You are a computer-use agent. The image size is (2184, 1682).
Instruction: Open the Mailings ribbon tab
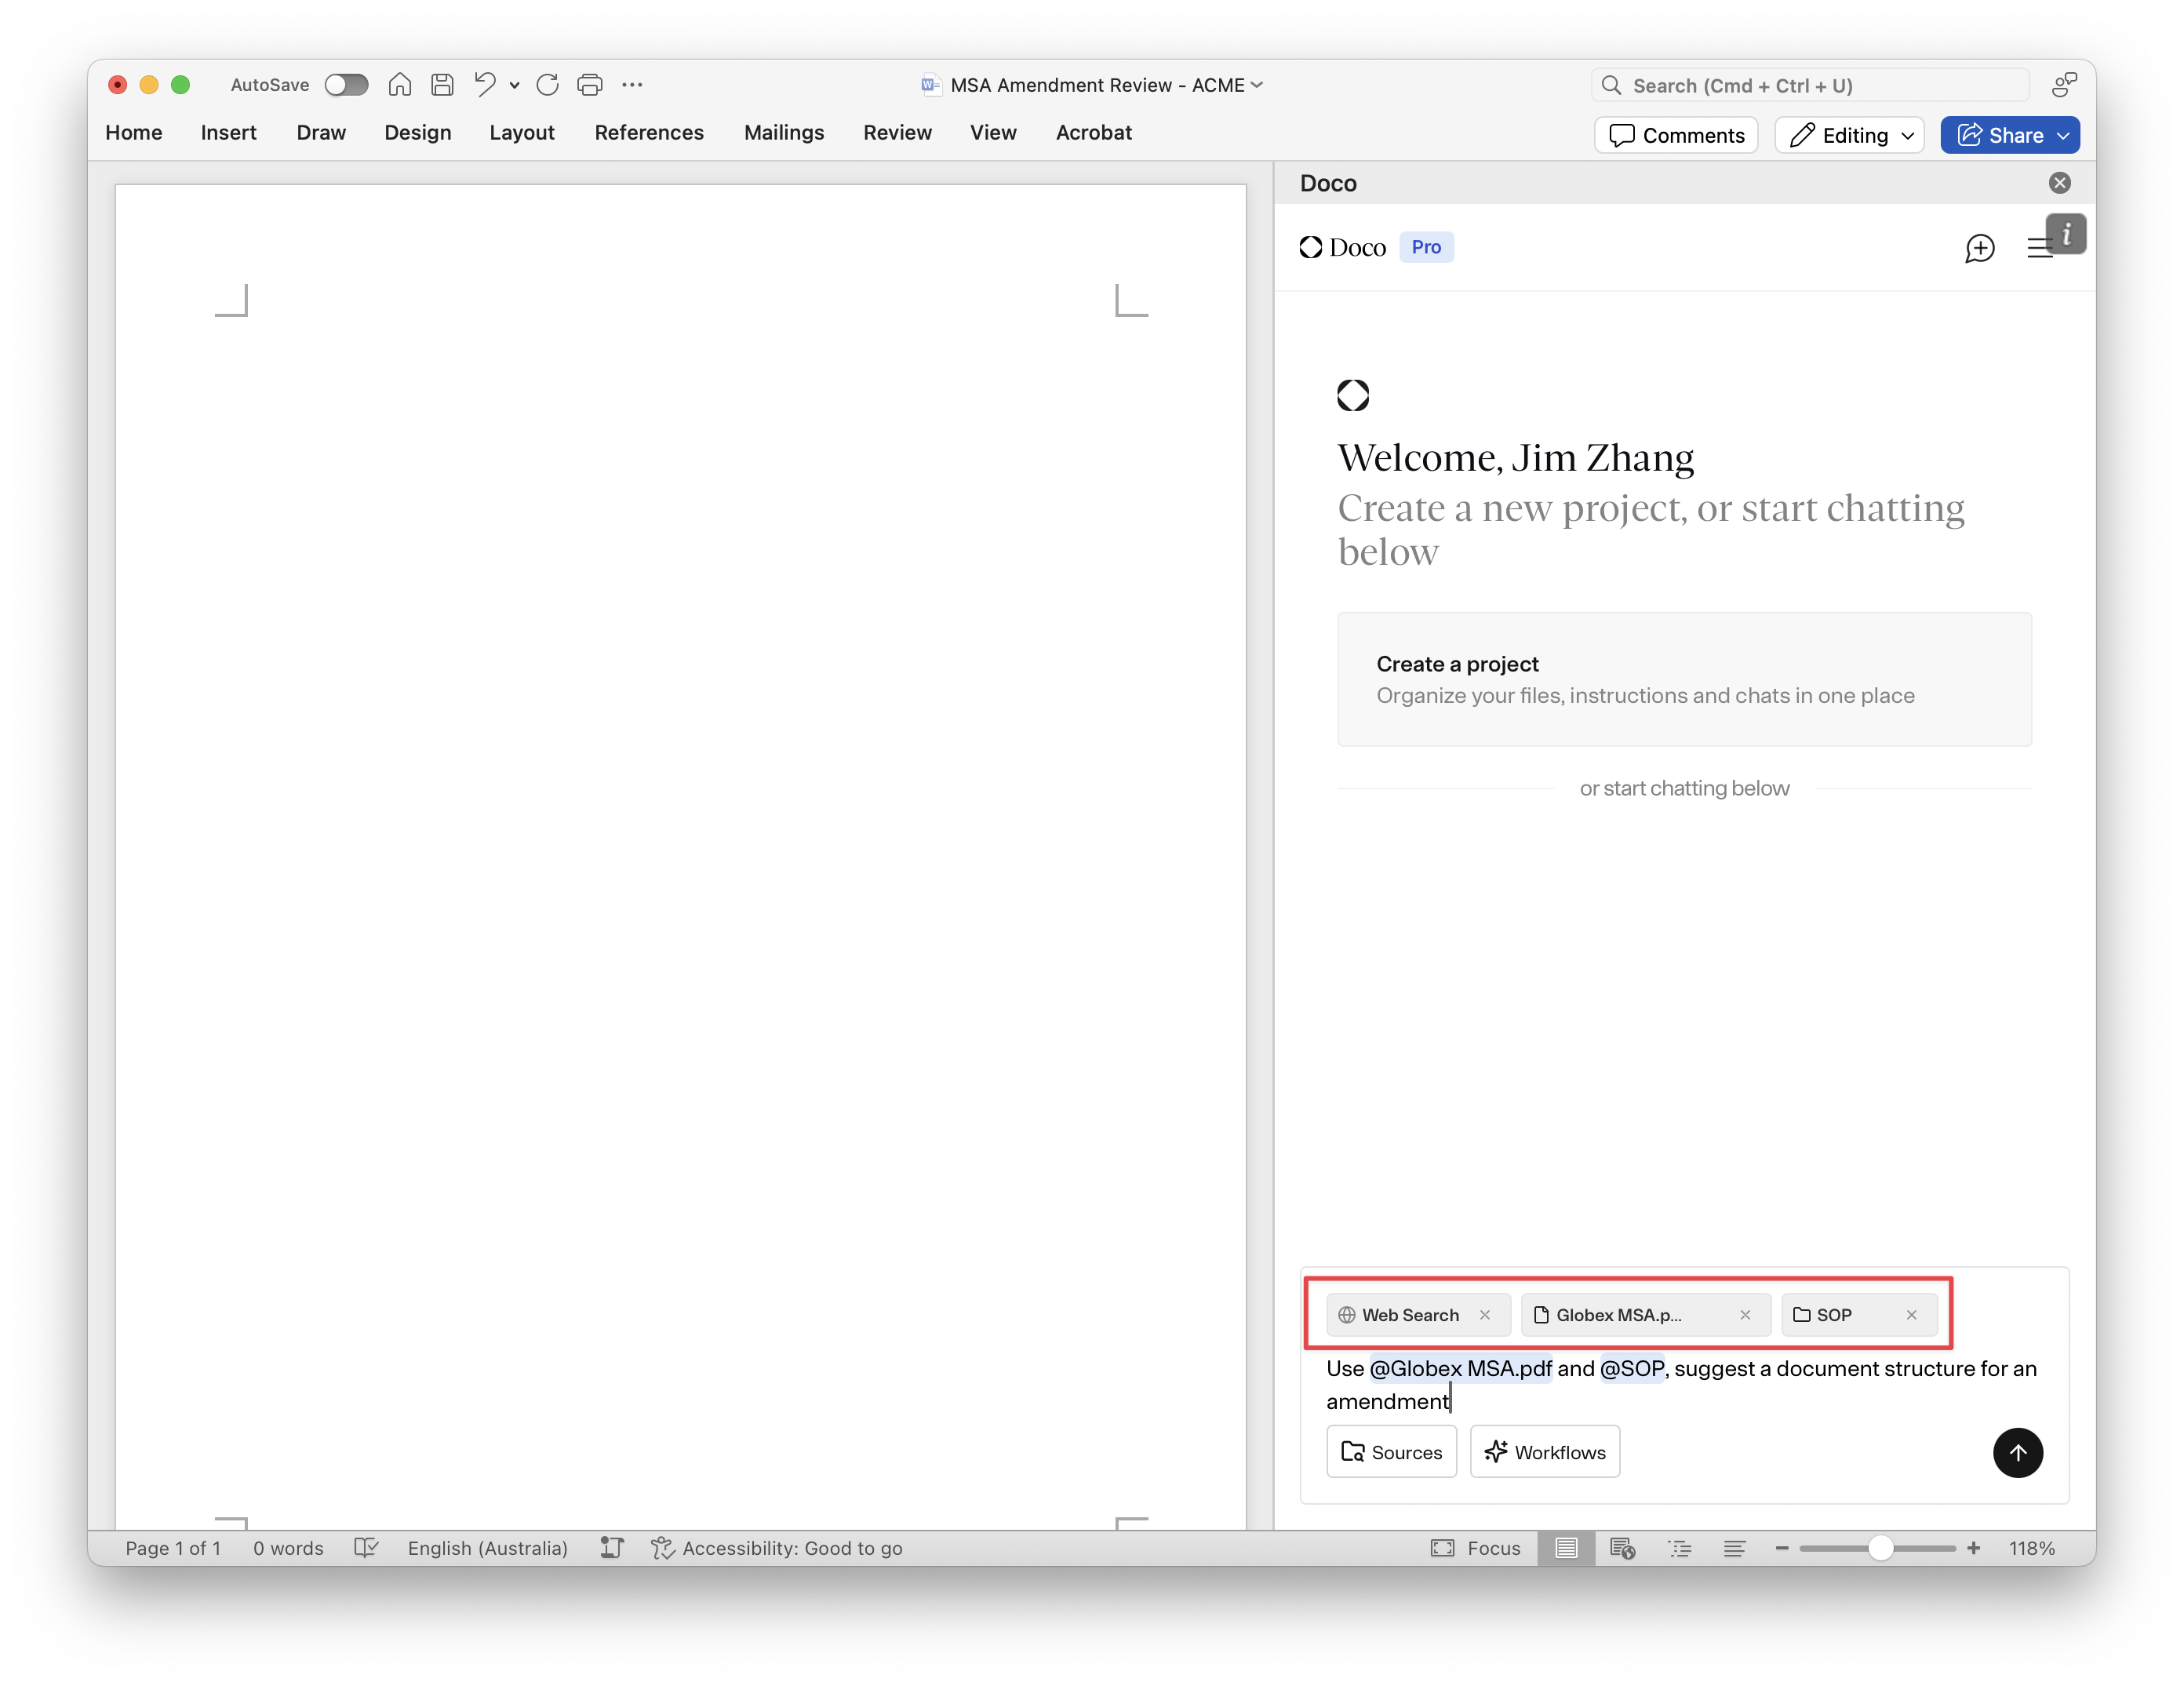point(784,132)
